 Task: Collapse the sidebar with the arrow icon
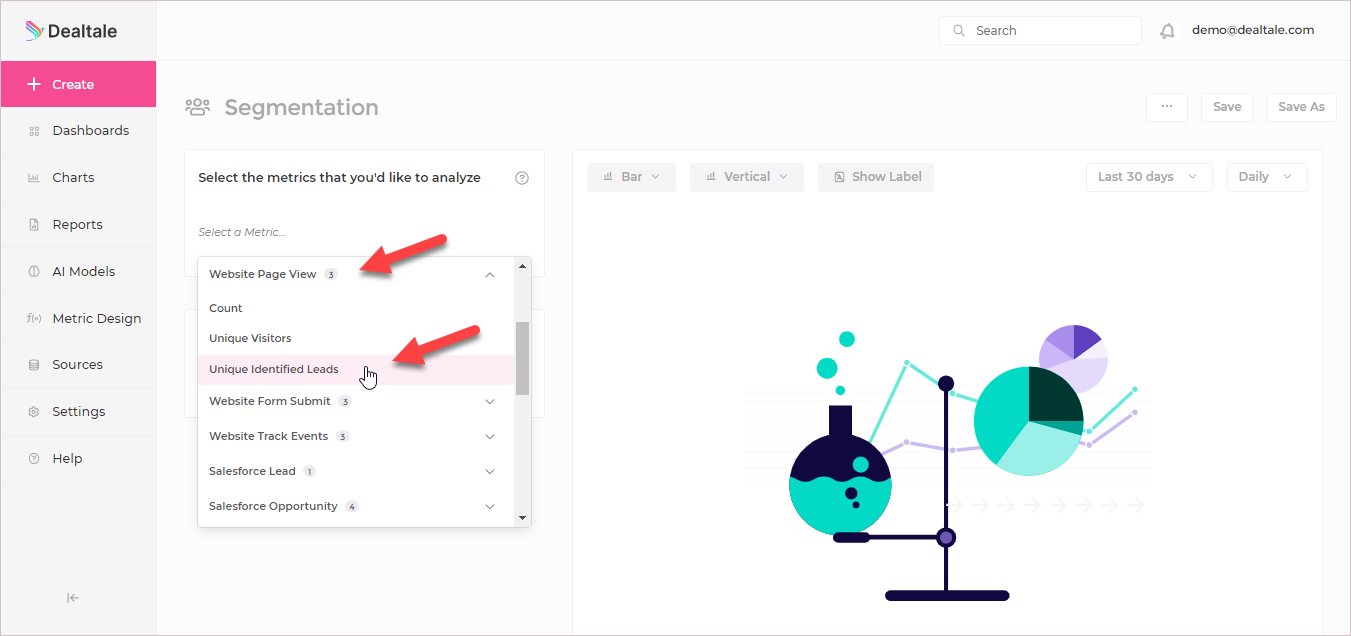pyautogui.click(x=73, y=598)
